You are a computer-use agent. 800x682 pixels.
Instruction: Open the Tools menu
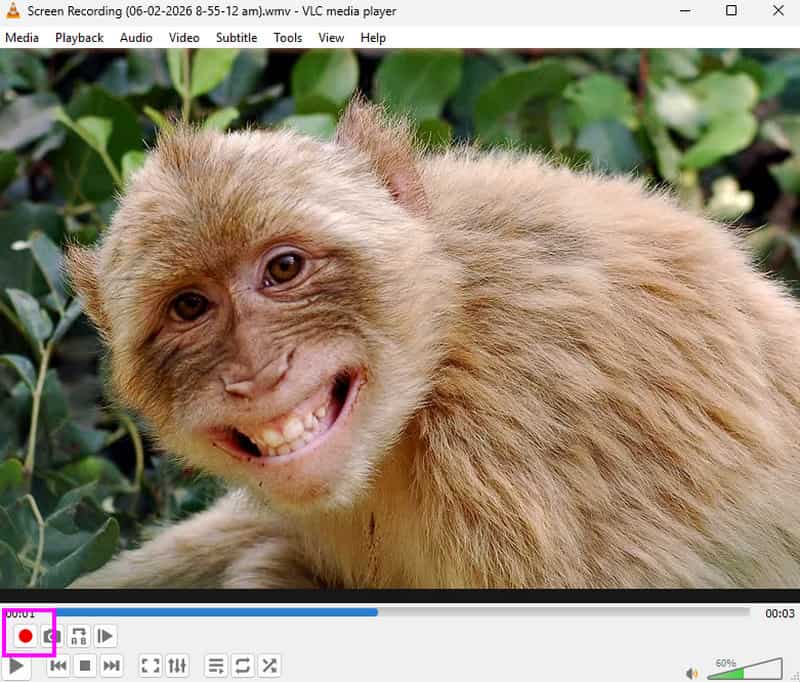[x=288, y=38]
